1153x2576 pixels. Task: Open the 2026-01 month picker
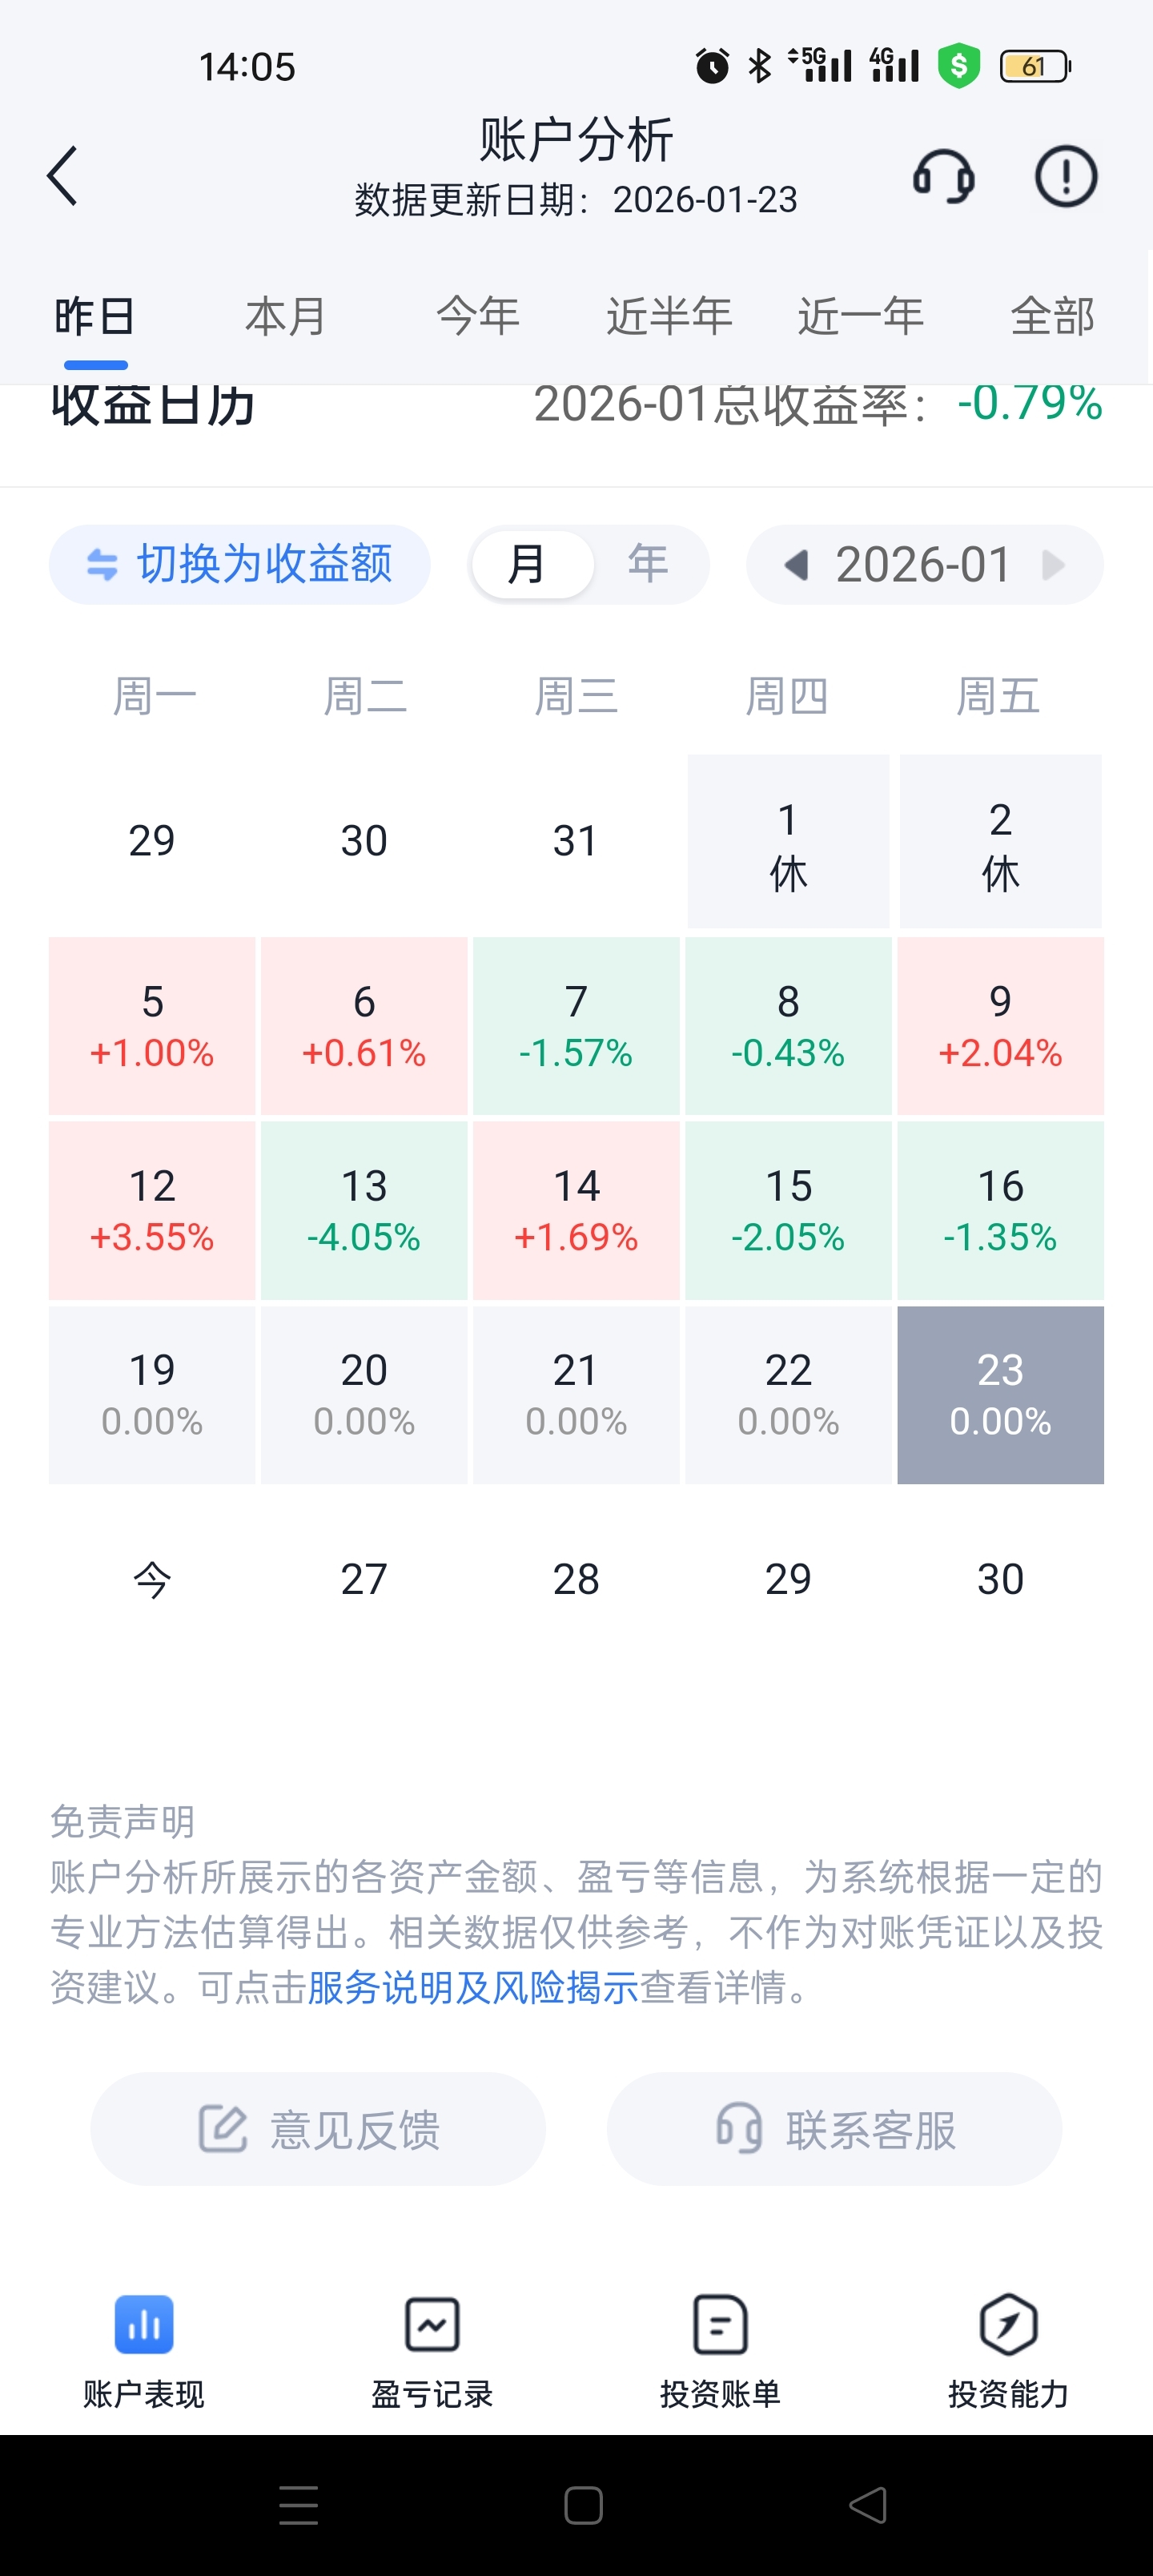[923, 565]
